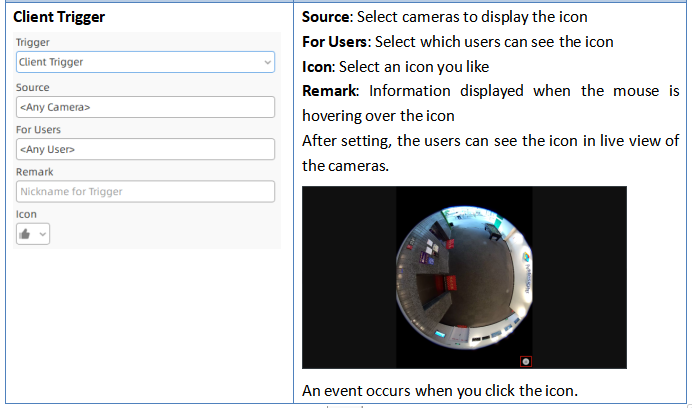The image size is (692, 408).
Task: Click the Source field showing <Any Camera>
Action: [145, 107]
